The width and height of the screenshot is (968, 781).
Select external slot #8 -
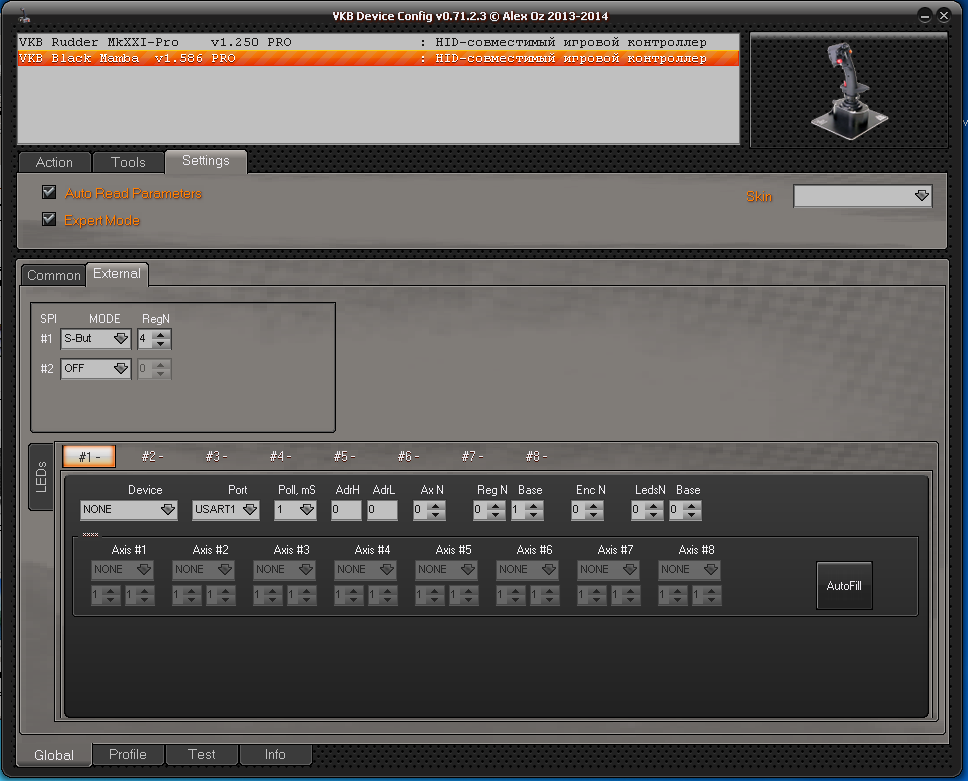click(536, 456)
